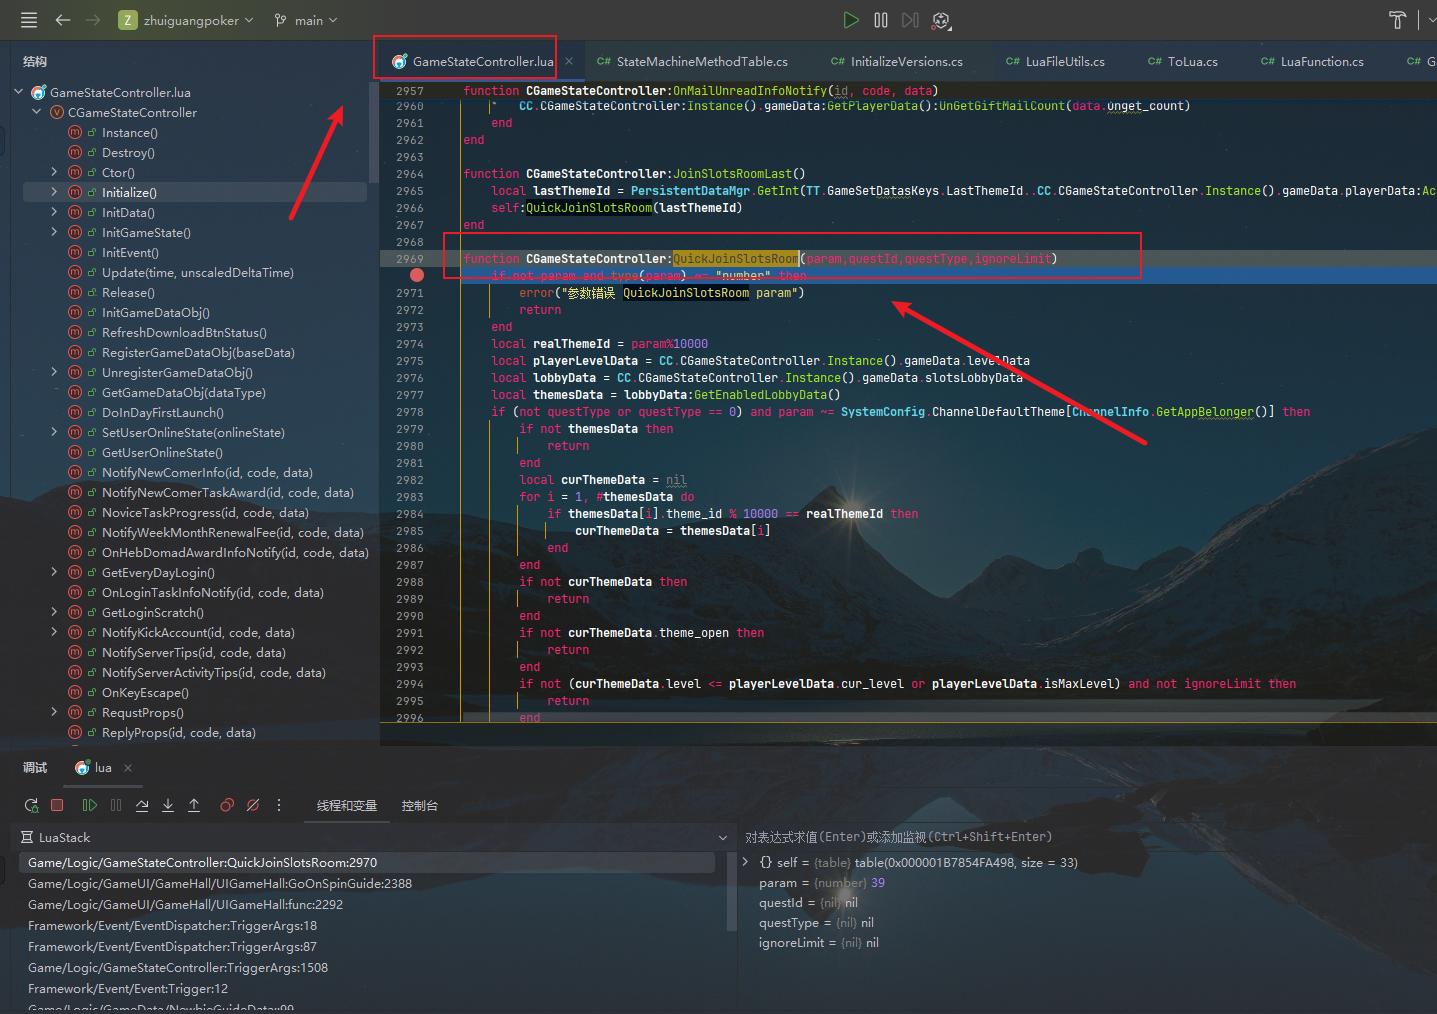Open the InitializeVersions.cs tab
This screenshot has height=1014, width=1437.
coord(896,61)
